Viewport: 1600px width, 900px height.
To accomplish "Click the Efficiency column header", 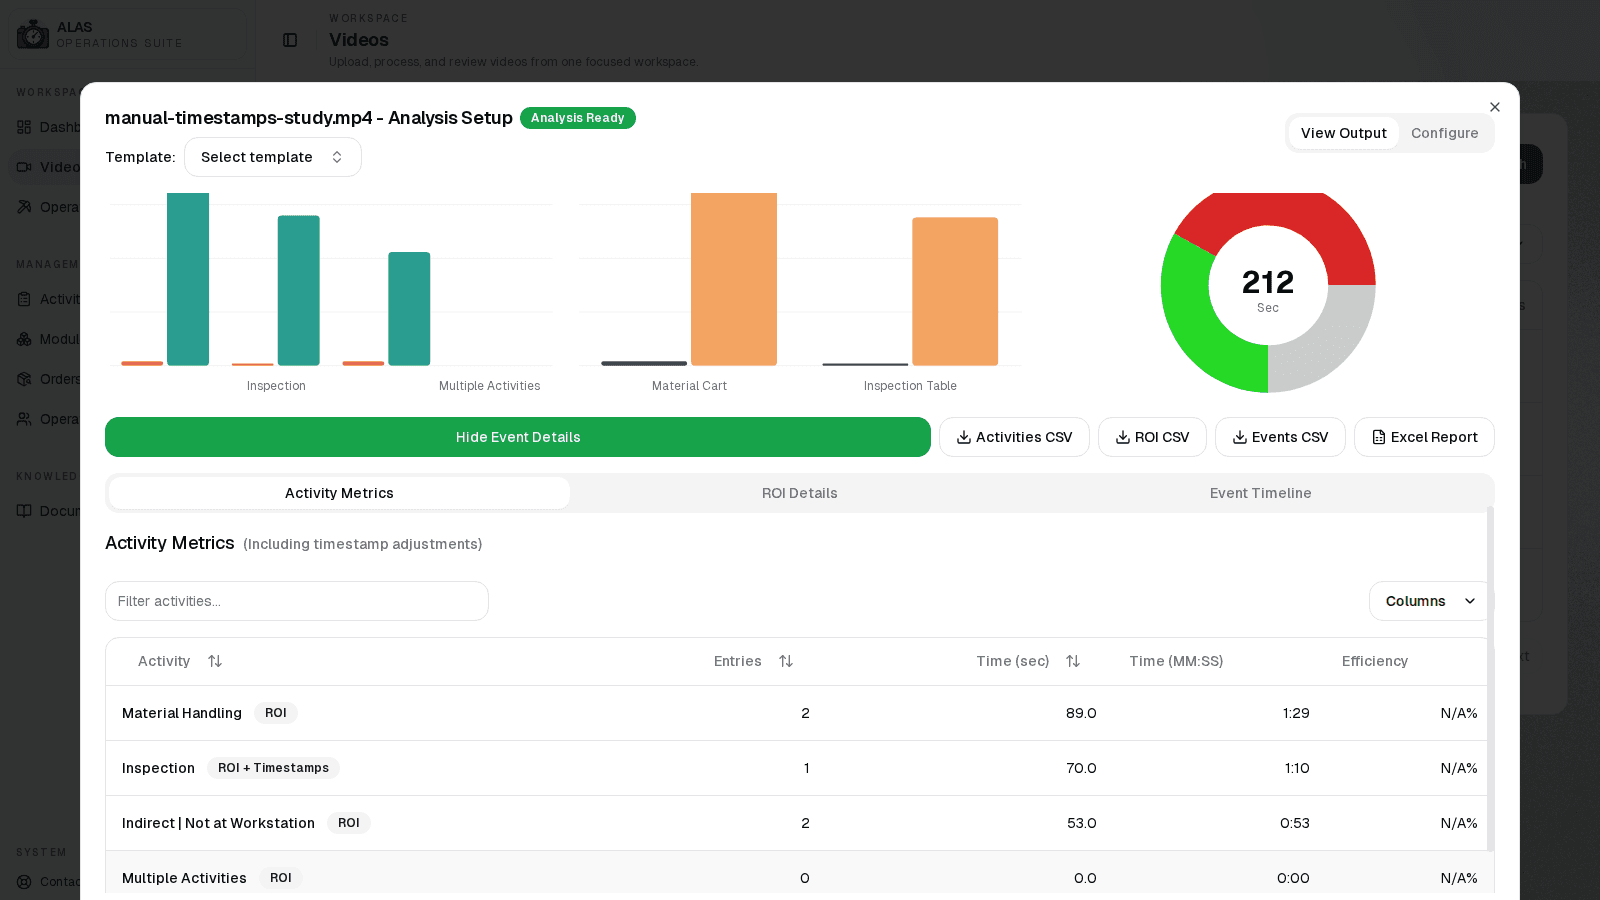I will [x=1374, y=661].
